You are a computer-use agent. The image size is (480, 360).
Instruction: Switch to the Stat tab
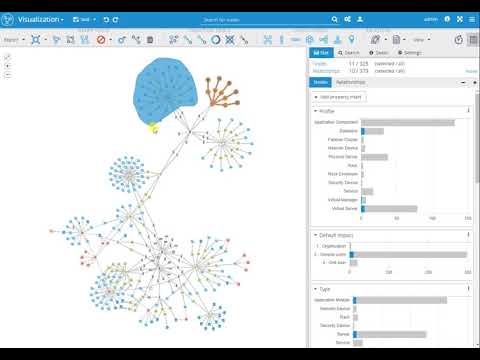[321, 53]
